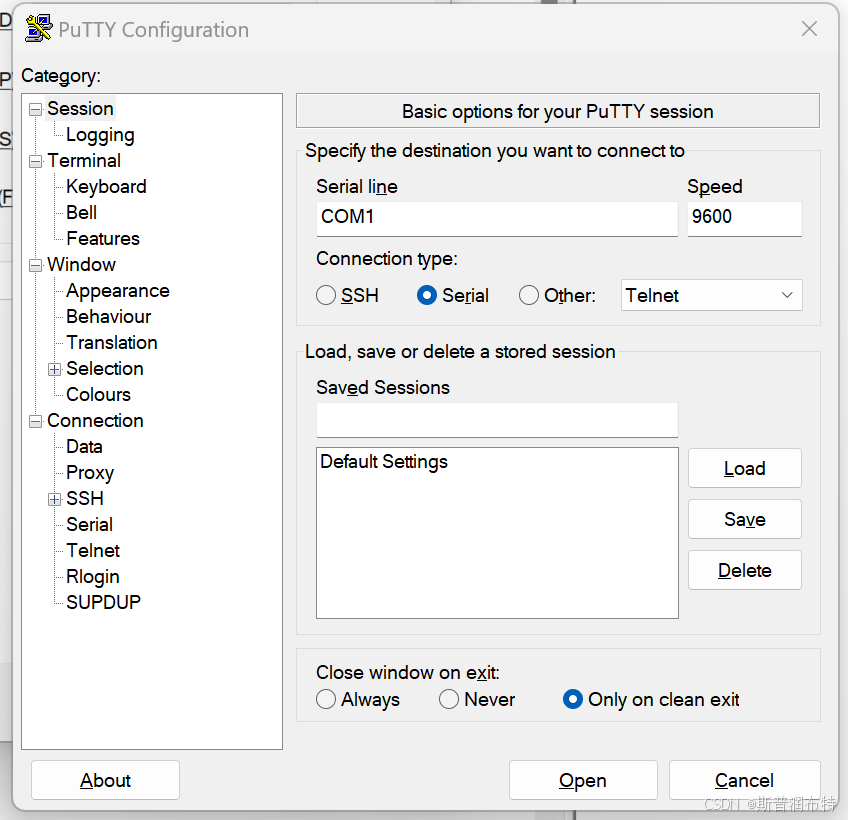Click the Save session button
The height and width of the screenshot is (820, 848).
745,519
